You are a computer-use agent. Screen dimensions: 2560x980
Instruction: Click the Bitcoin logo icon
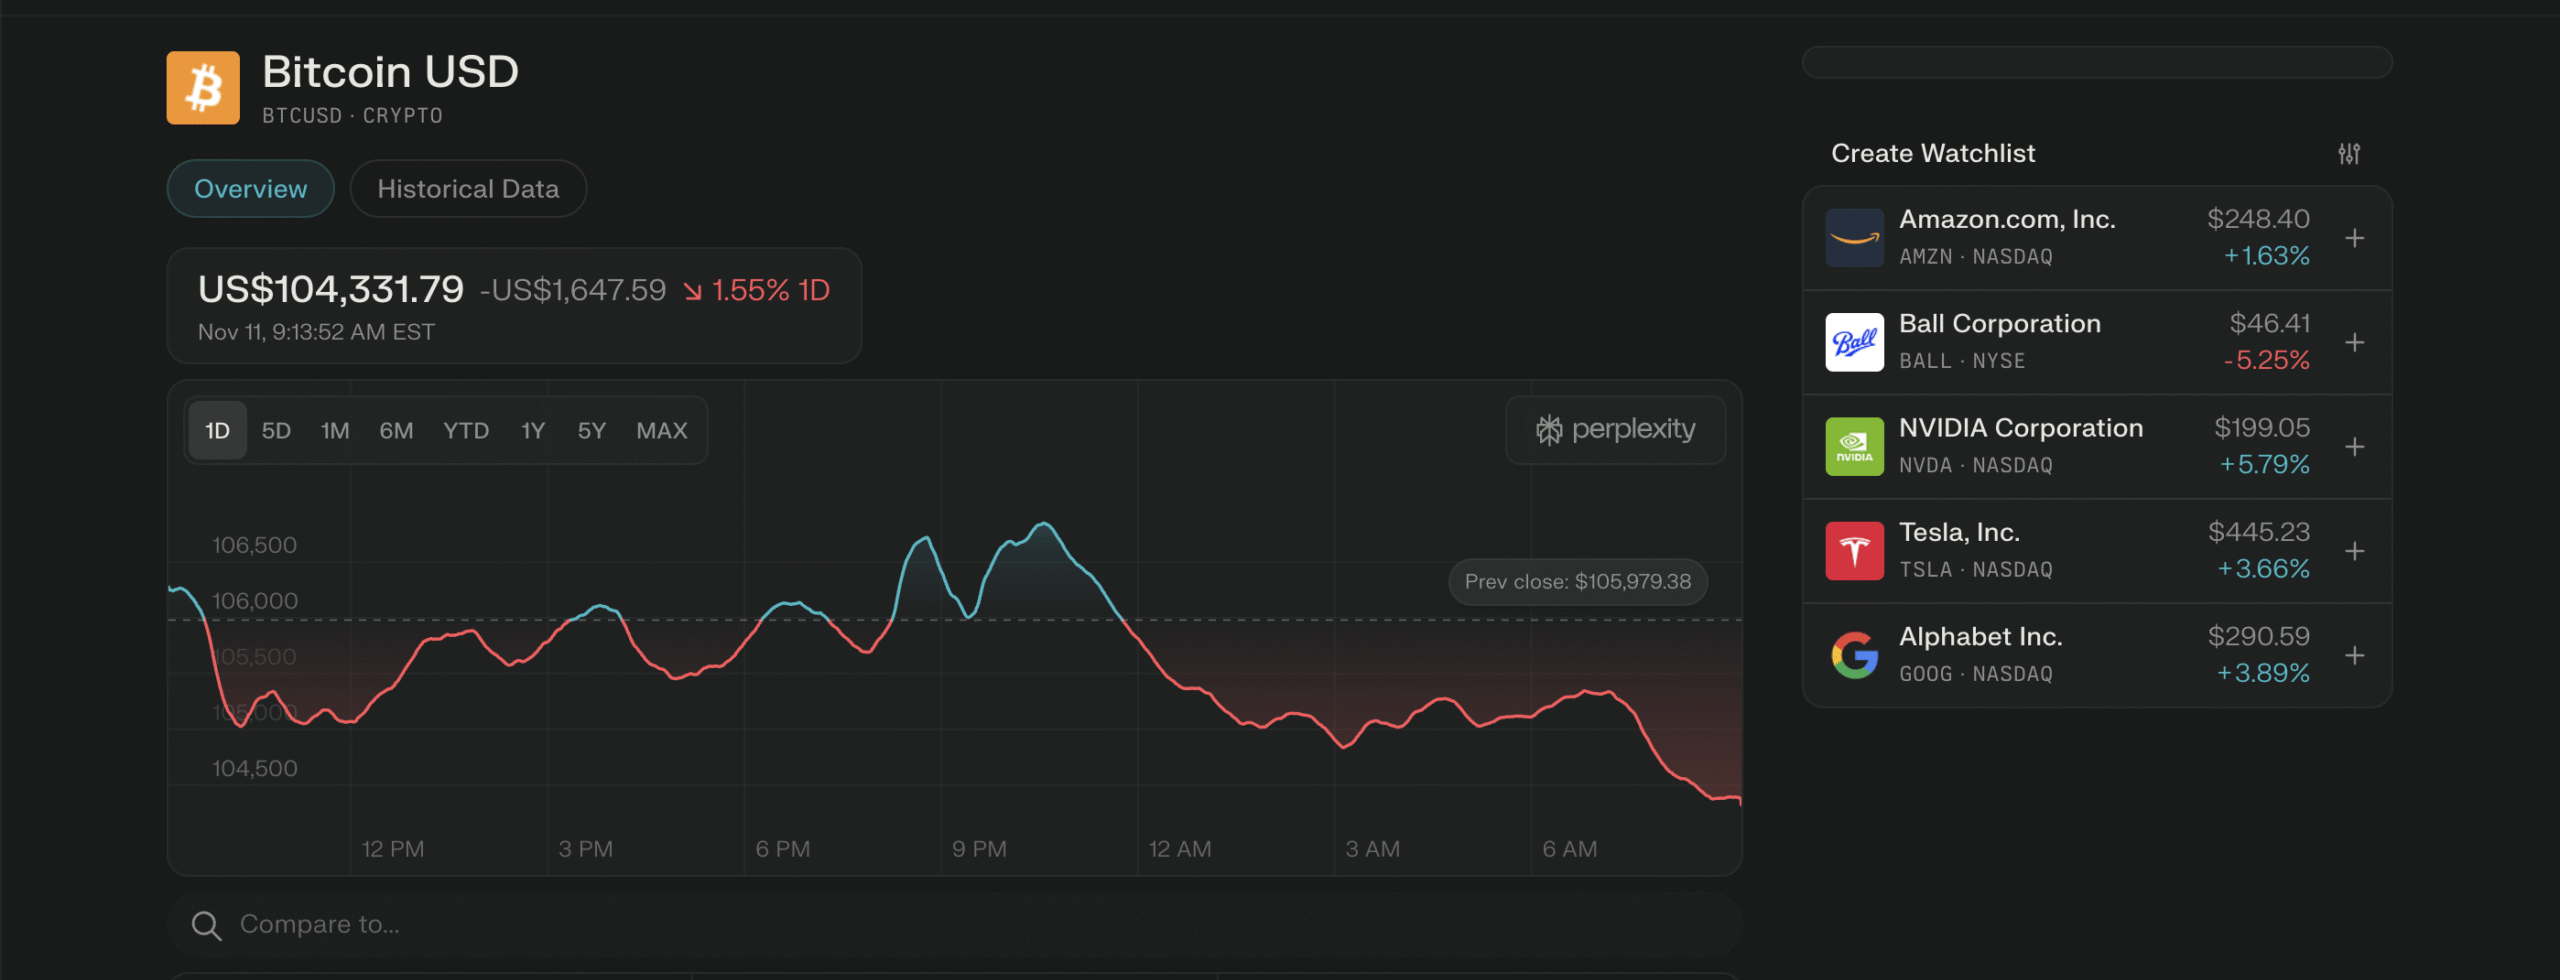[x=203, y=88]
